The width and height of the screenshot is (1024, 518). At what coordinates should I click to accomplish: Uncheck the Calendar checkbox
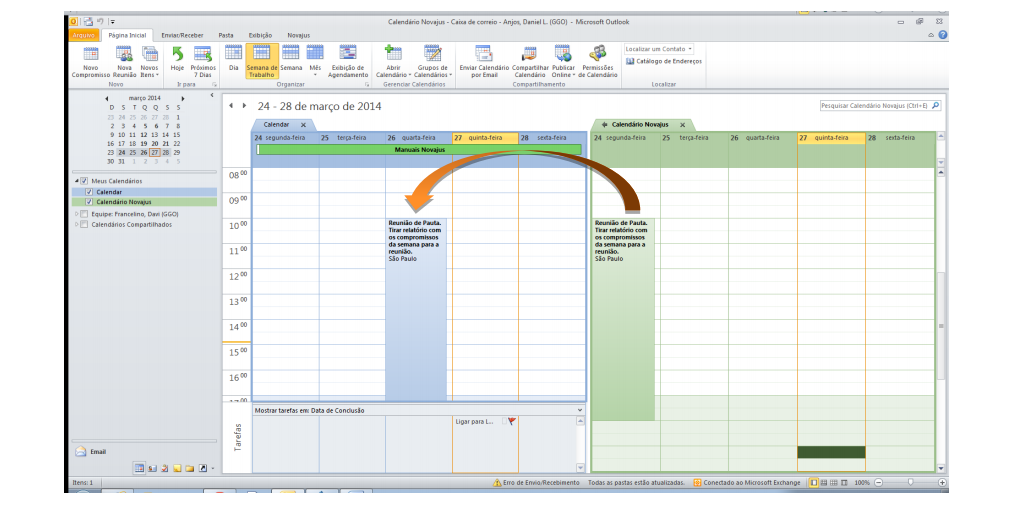[89, 192]
